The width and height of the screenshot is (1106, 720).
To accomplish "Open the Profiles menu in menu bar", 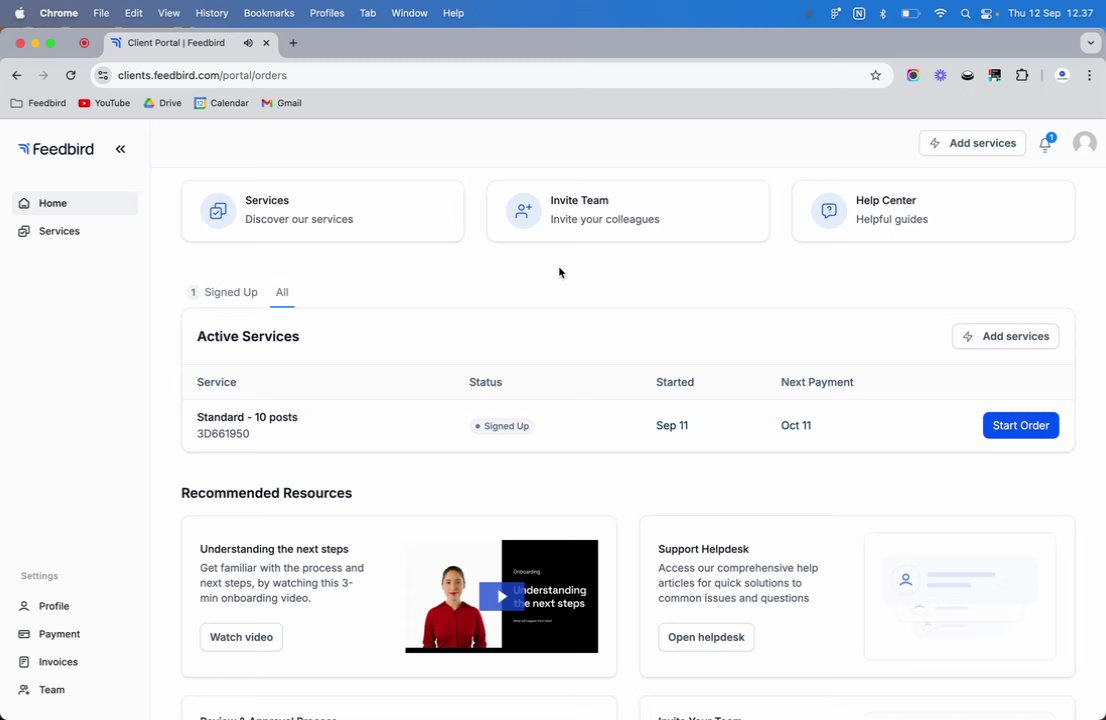I will point(327,13).
